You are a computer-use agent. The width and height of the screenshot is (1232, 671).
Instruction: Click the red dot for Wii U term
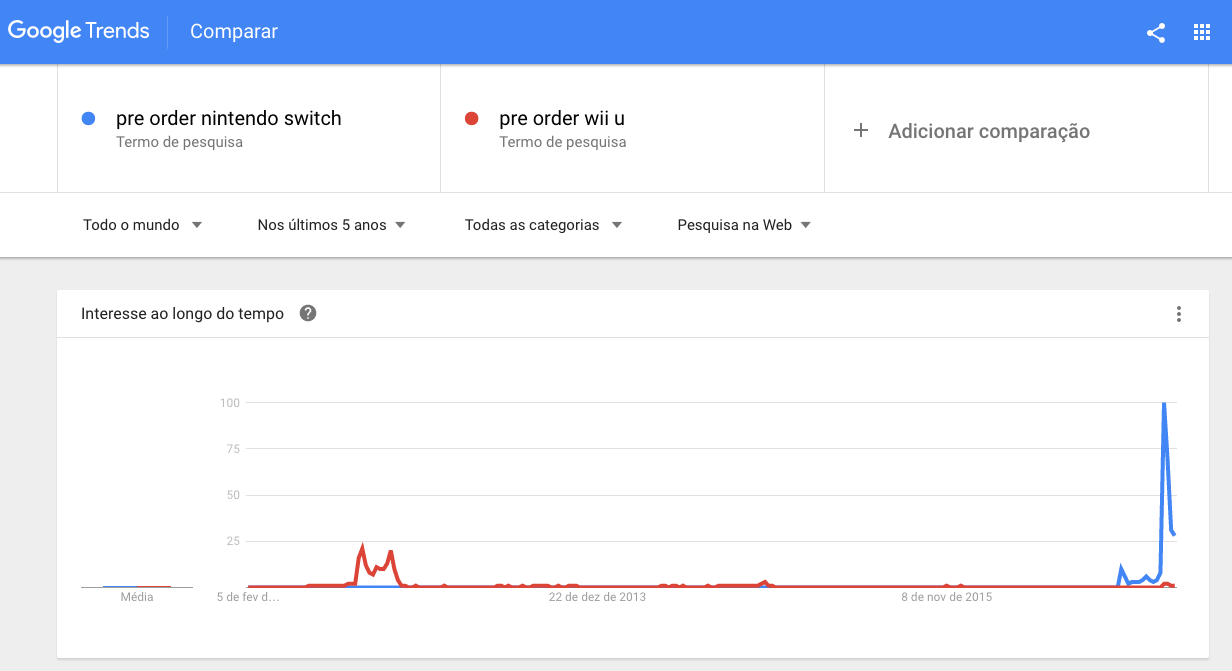pyautogui.click(x=472, y=119)
